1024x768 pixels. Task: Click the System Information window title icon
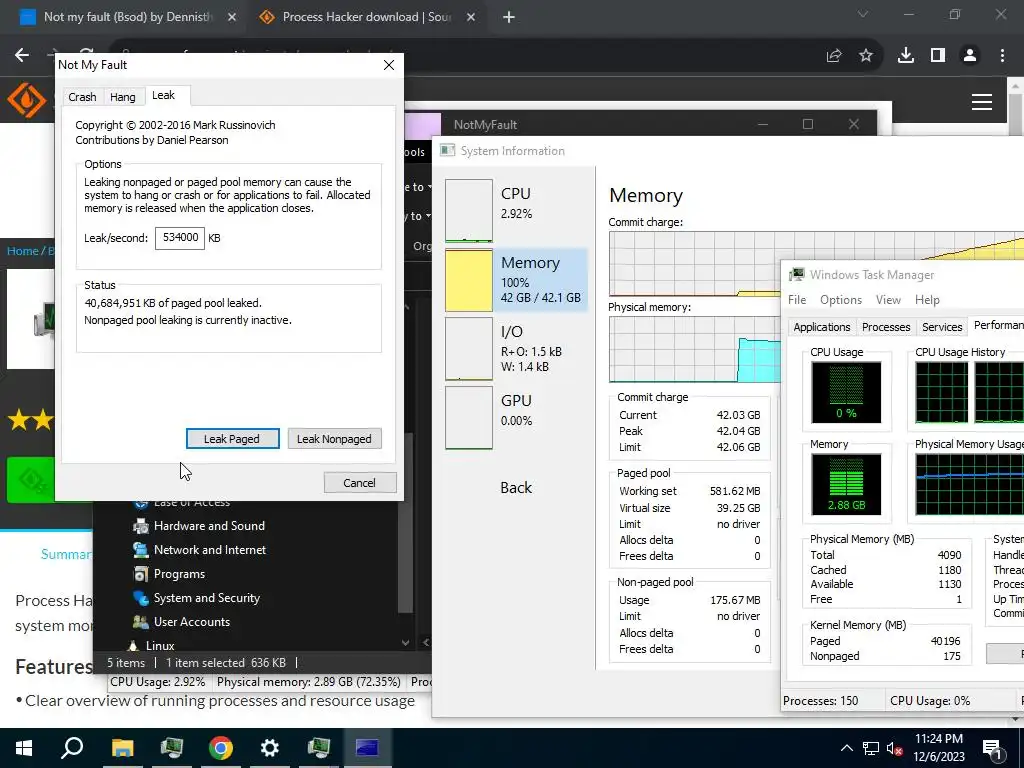tap(447, 151)
